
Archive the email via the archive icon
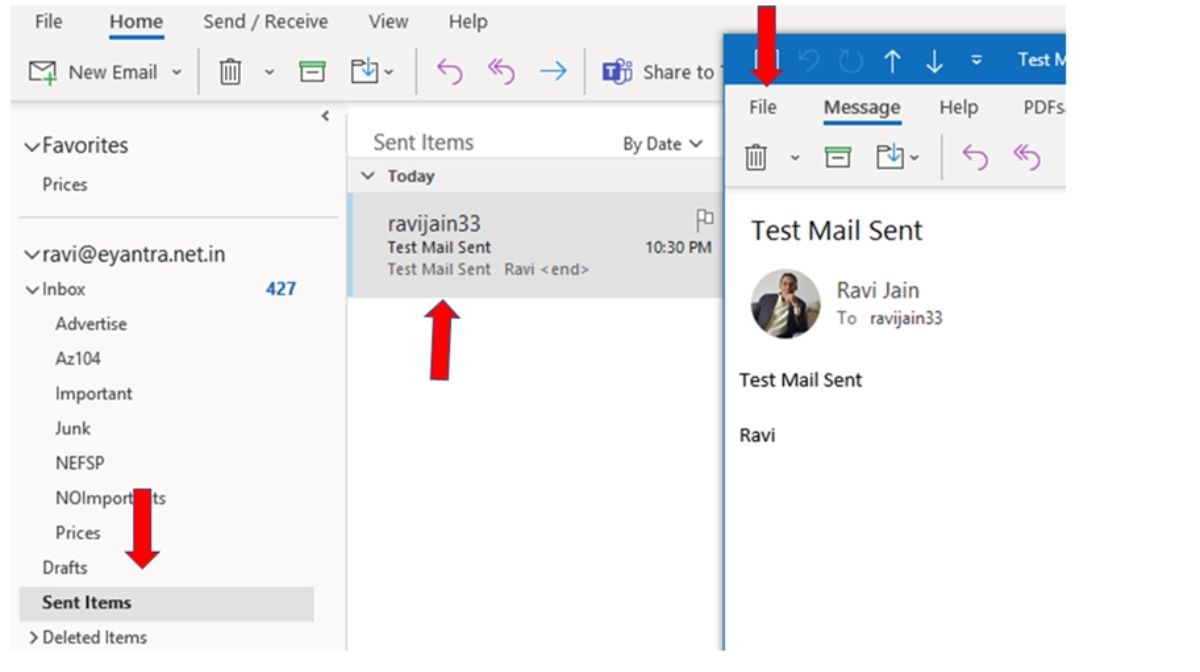pos(313,71)
